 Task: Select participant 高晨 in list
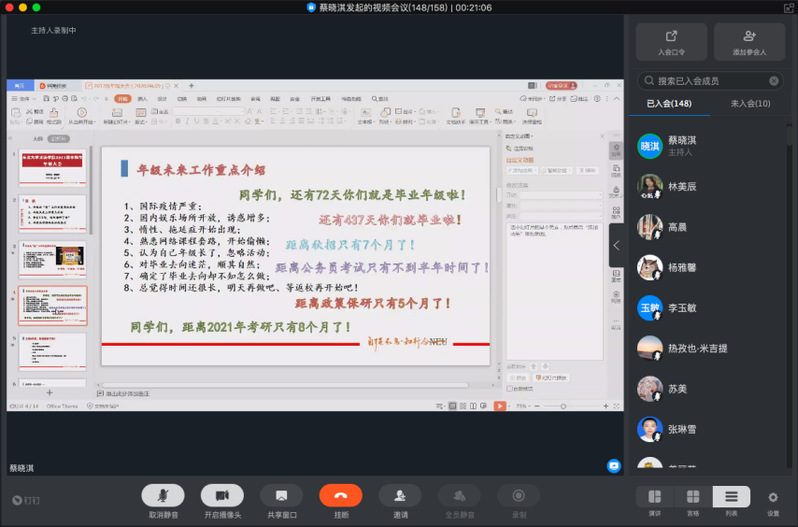coord(710,227)
